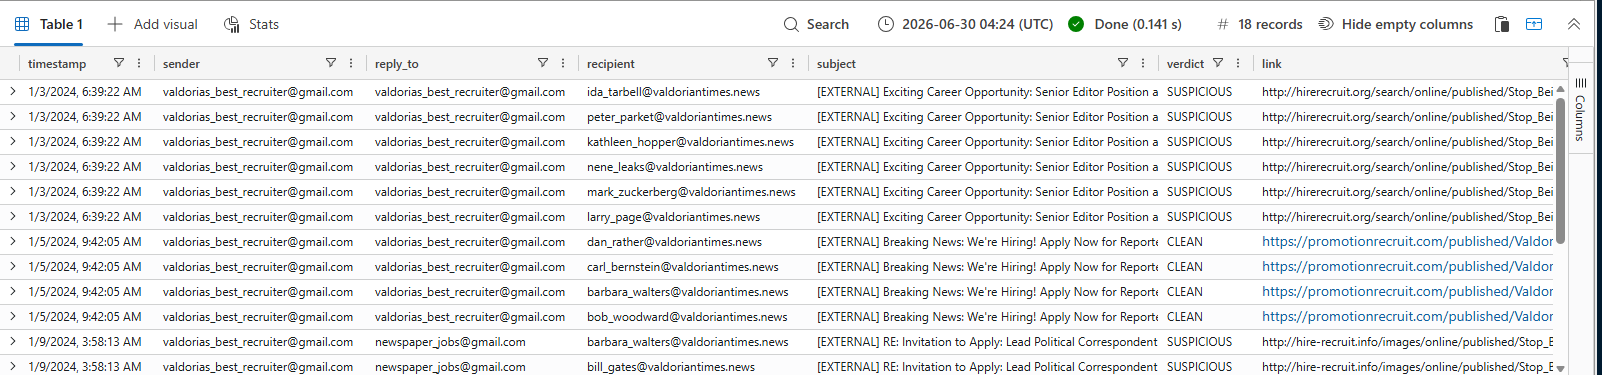Select the 18 records count text

[1270, 24]
